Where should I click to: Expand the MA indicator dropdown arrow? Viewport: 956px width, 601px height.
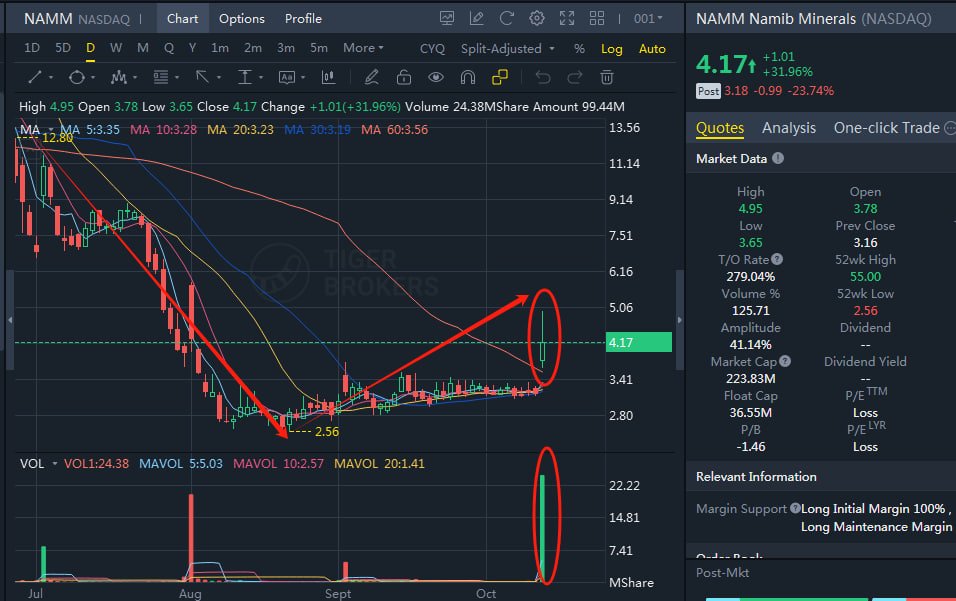[x=51, y=129]
